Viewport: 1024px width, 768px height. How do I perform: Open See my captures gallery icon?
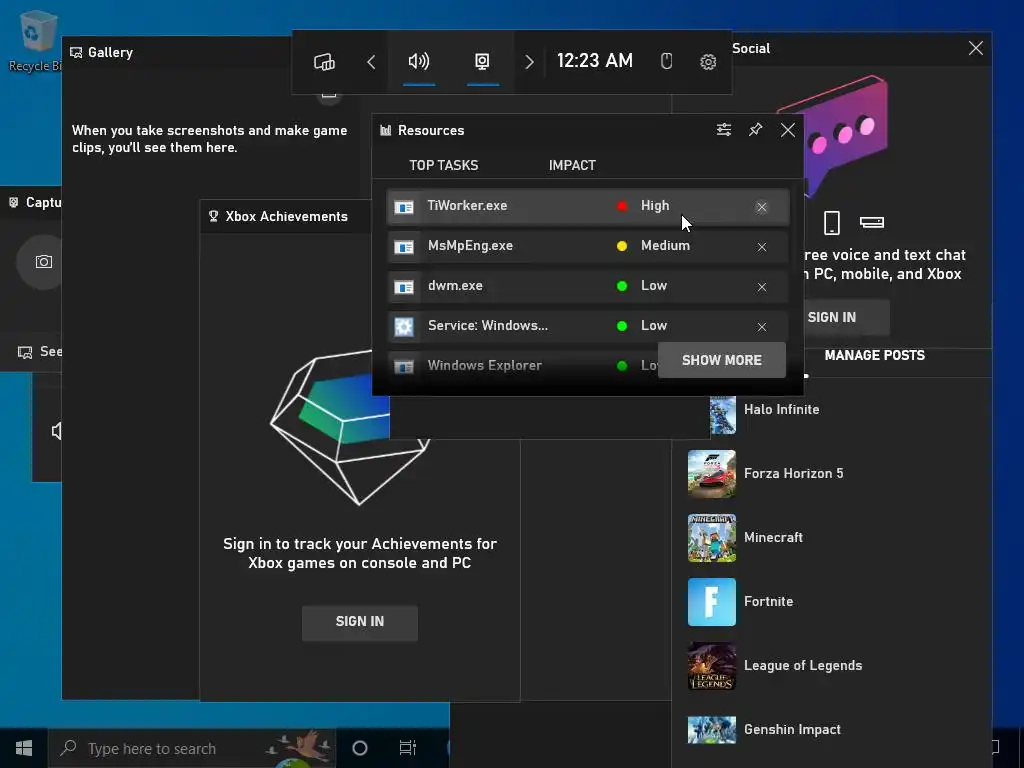[25, 353]
